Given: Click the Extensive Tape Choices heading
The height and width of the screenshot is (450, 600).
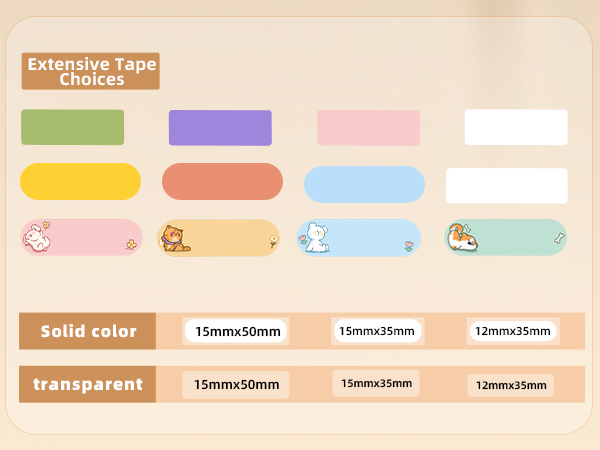Looking at the screenshot, I should (90, 71).
